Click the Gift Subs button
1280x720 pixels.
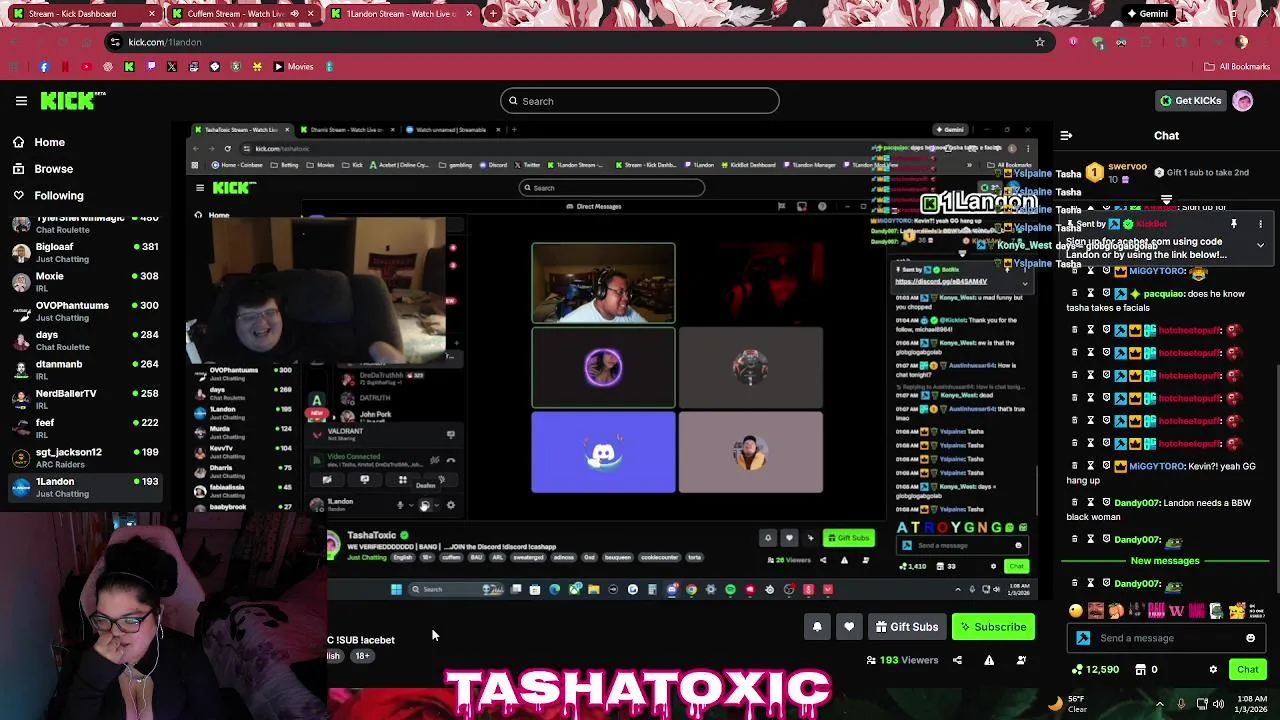tap(907, 627)
